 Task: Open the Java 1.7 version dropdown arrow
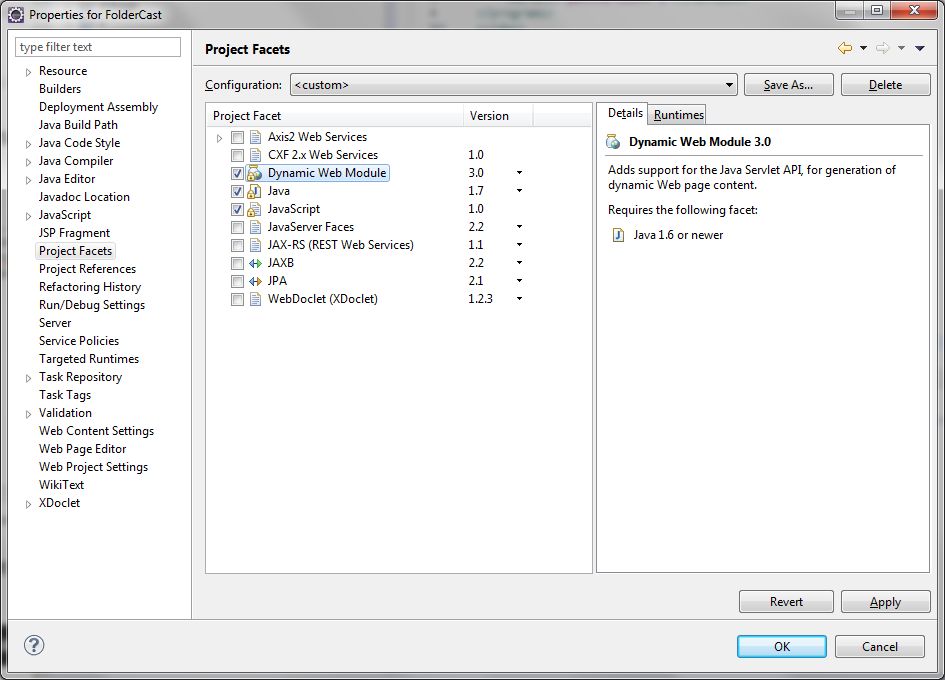click(x=519, y=191)
